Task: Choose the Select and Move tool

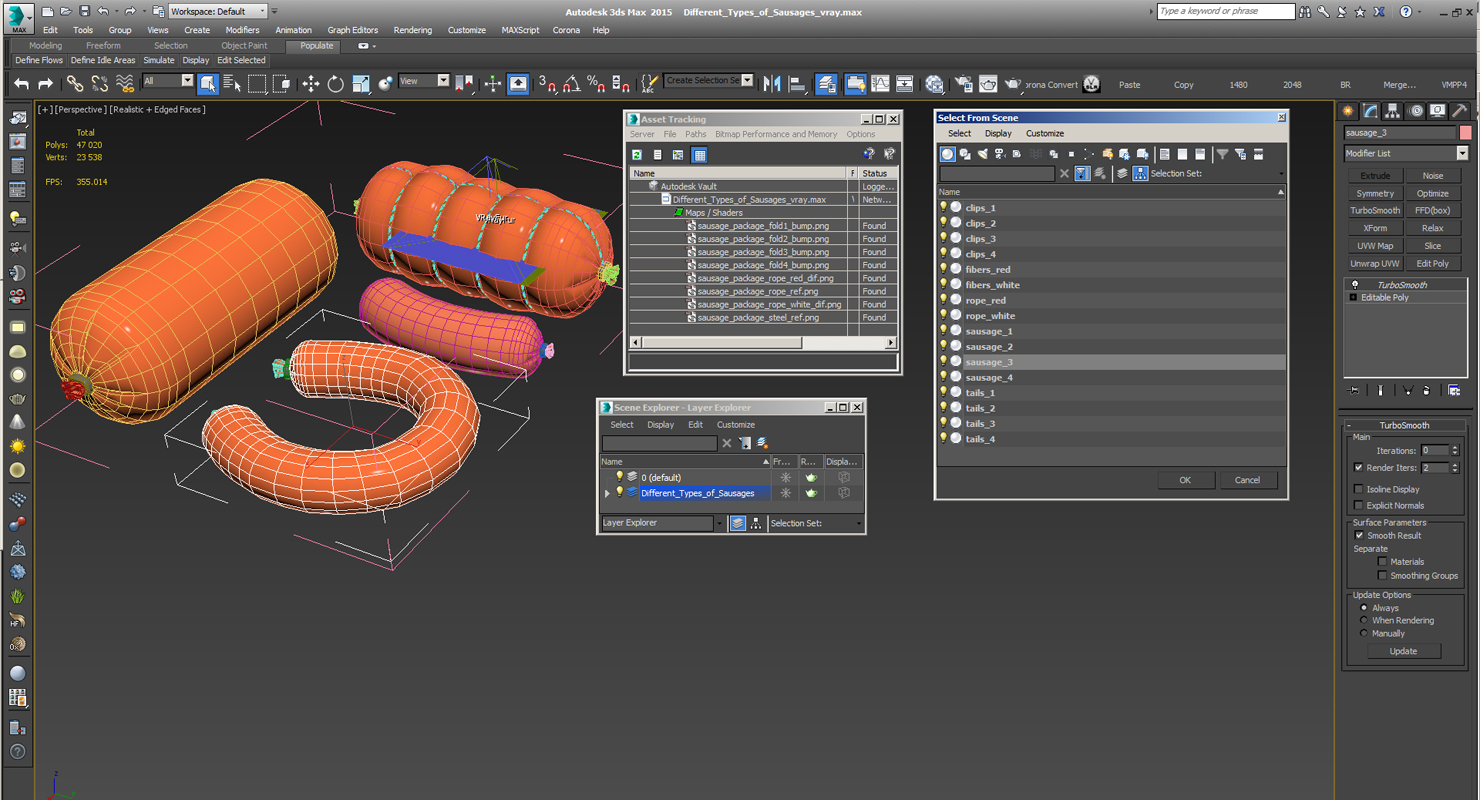Action: [311, 84]
